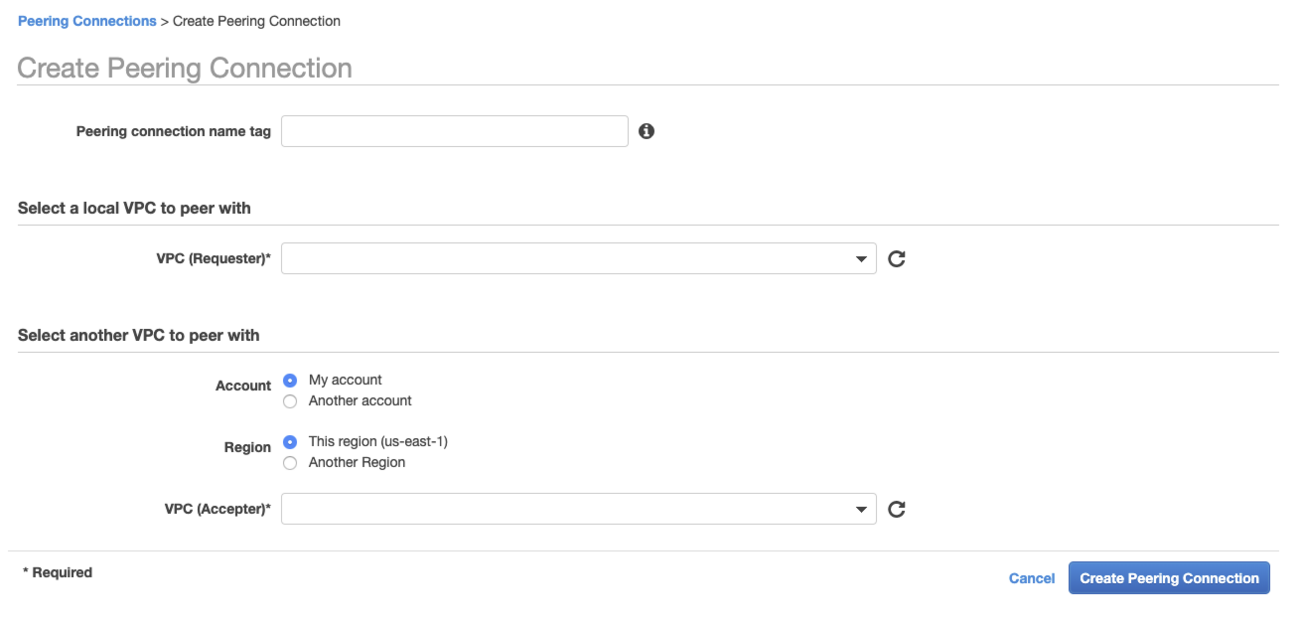Click the Select another VPC section header
1300x625 pixels.
coord(138,335)
